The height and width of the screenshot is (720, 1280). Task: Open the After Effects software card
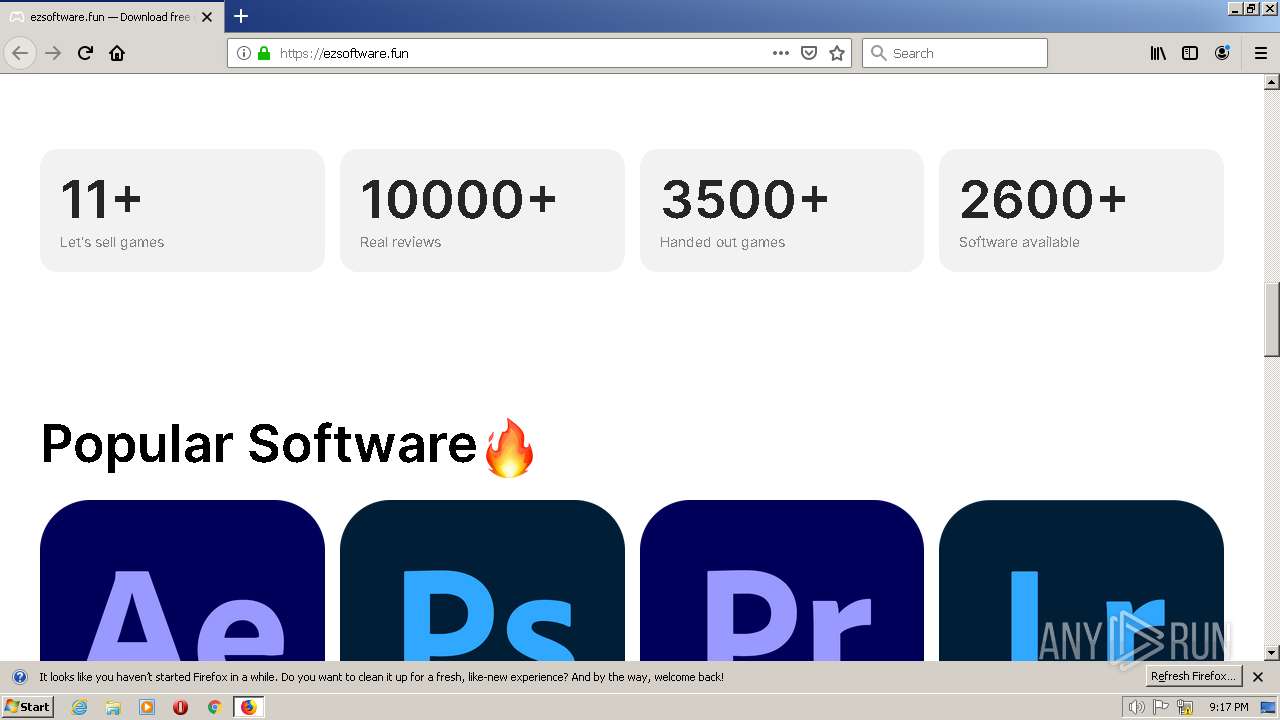coord(182,580)
